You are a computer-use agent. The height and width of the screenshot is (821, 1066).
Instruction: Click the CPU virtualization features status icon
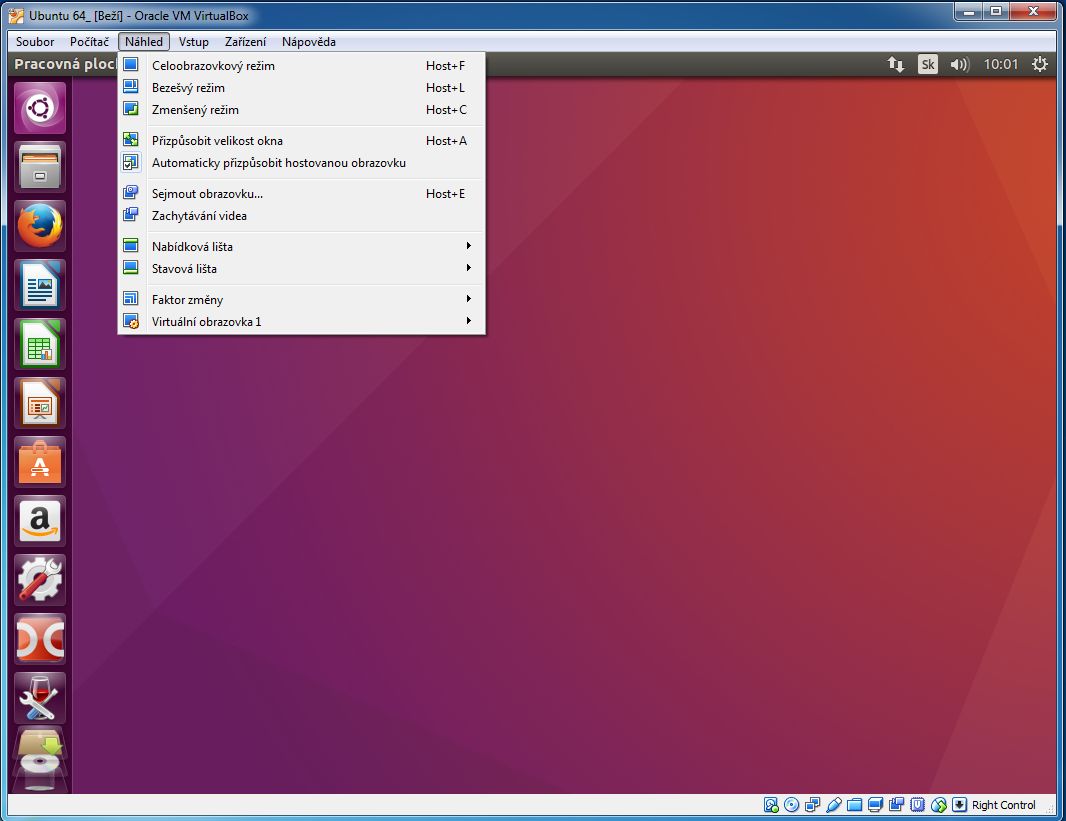tap(917, 805)
